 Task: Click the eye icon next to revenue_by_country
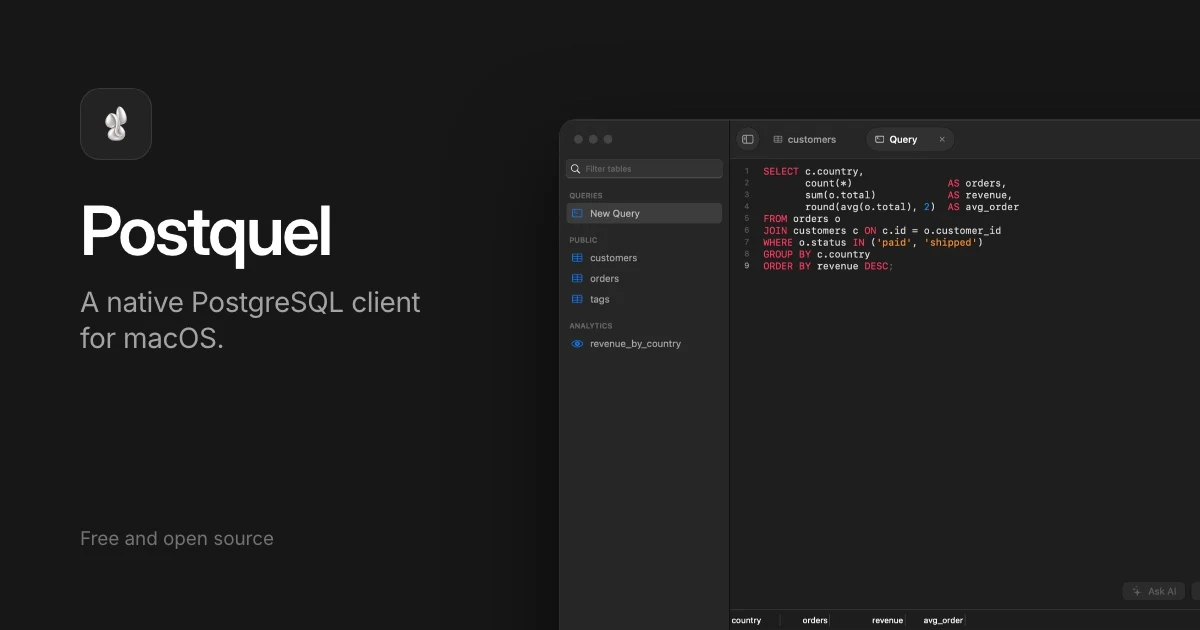(x=577, y=344)
